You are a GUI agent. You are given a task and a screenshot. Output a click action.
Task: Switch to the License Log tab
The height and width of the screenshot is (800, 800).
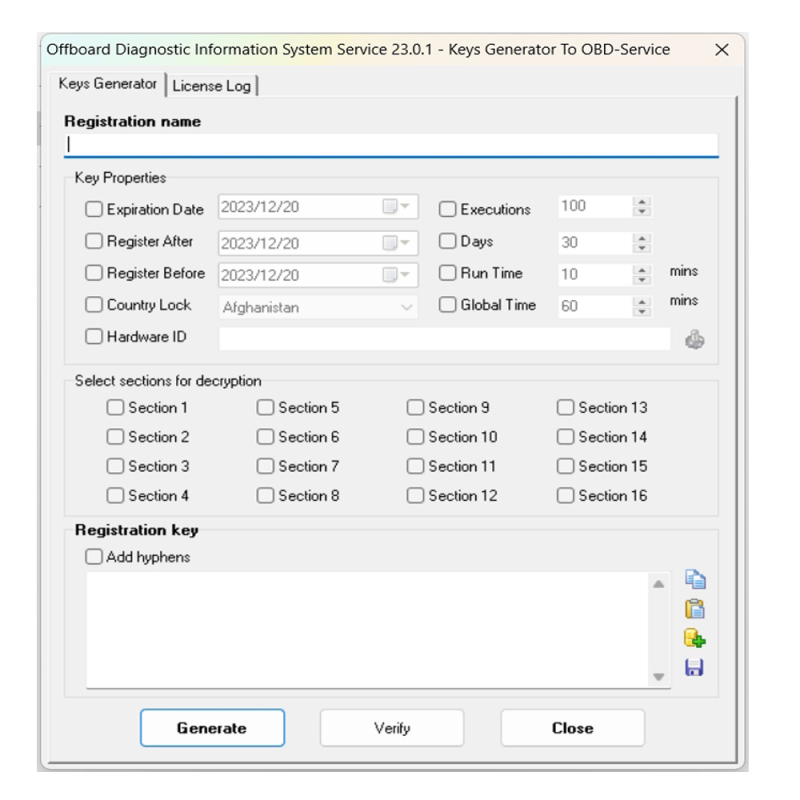[211, 86]
